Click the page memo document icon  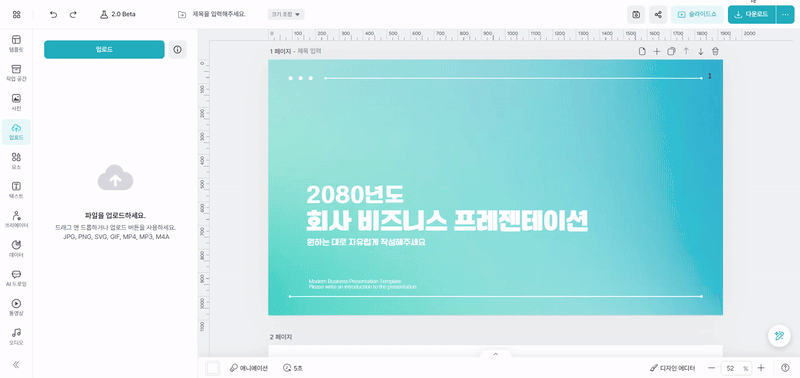(642, 51)
